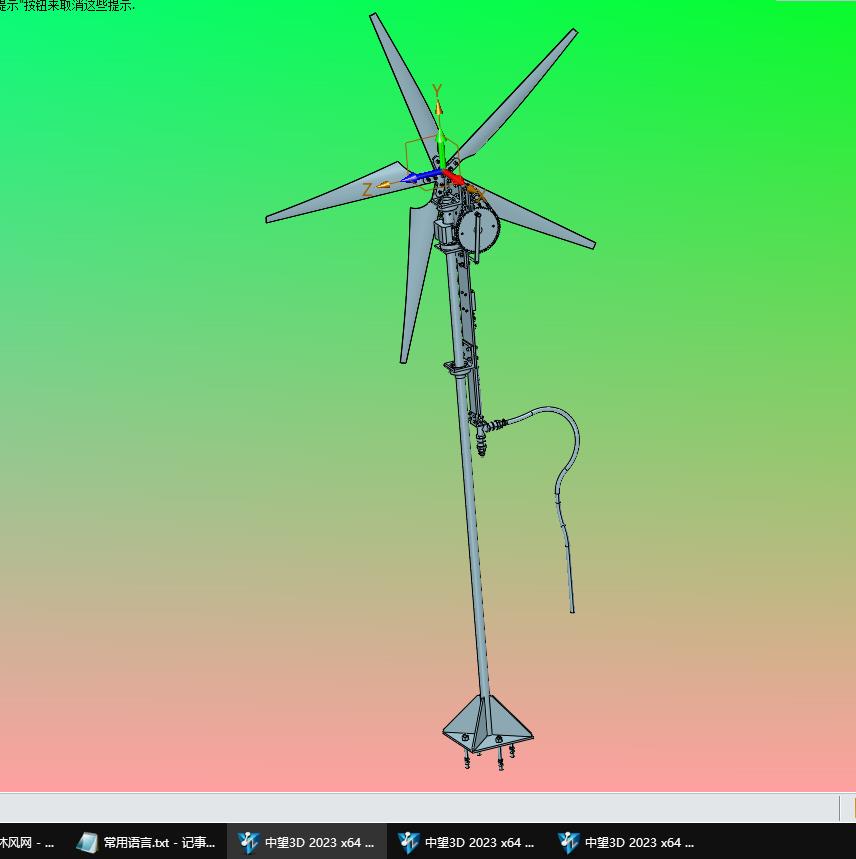Pick the bracket clamp on the tower mid-section

point(459,368)
